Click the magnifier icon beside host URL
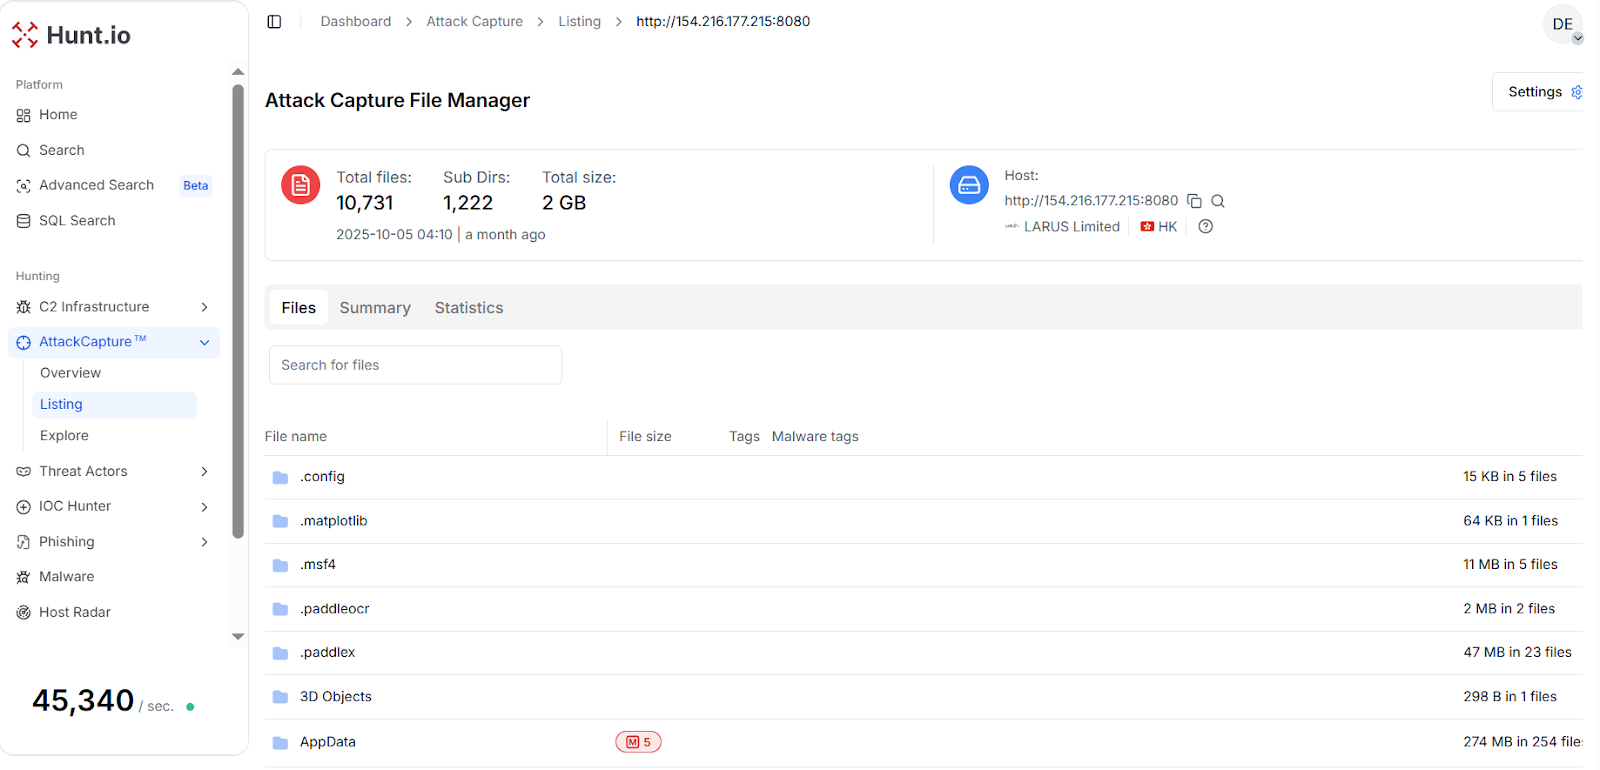The image size is (1600, 770). point(1218,201)
